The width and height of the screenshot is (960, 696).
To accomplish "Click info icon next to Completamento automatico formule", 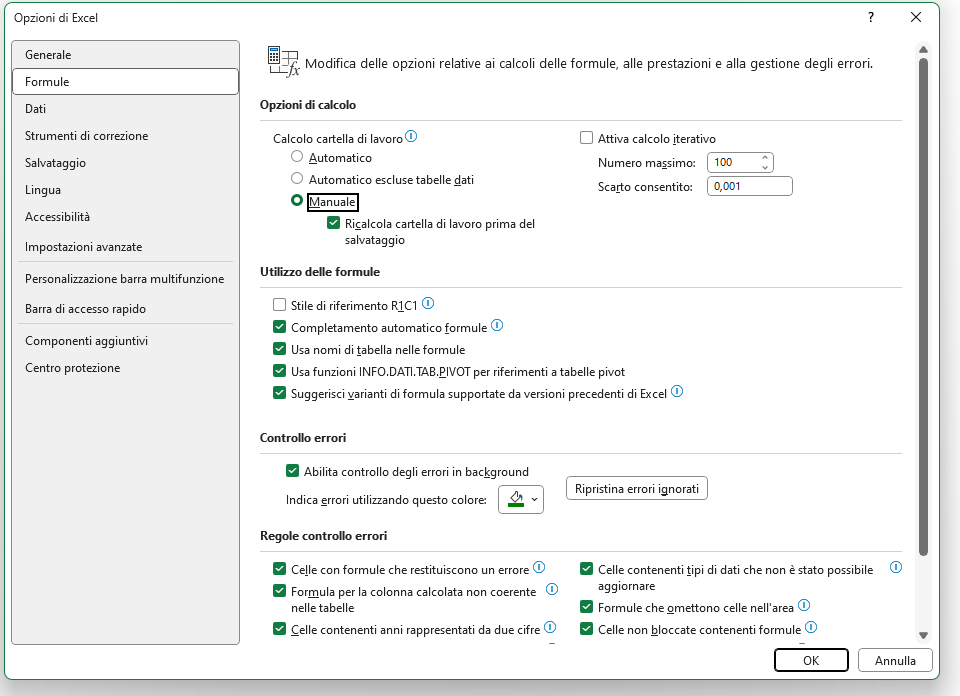I will pos(497,325).
